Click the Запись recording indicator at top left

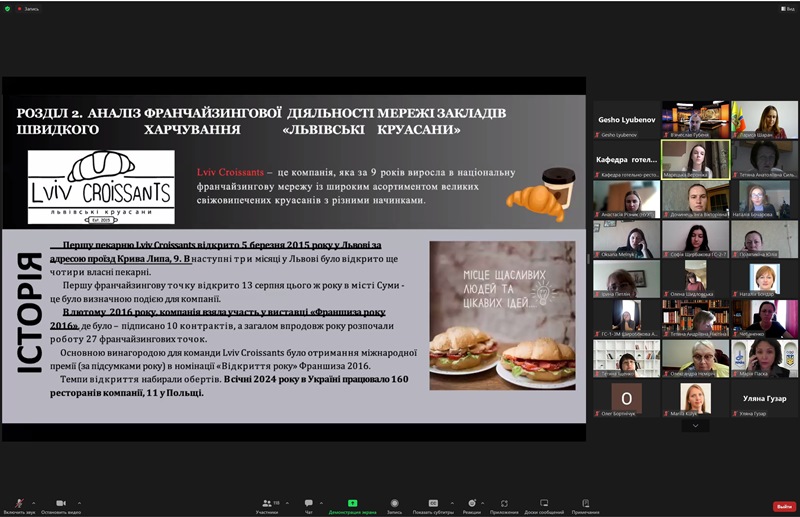[x=28, y=9]
